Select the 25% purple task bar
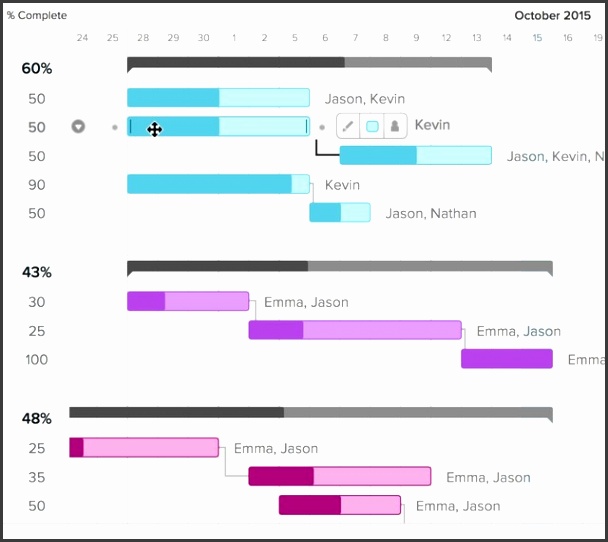Image resolution: width=608 pixels, height=542 pixels. coord(355,330)
